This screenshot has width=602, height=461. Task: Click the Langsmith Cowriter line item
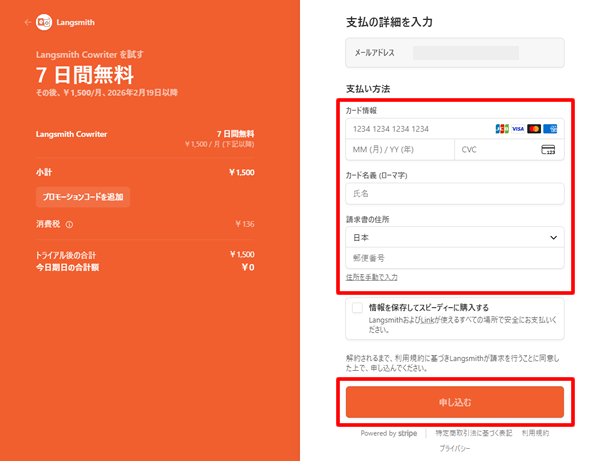71,134
